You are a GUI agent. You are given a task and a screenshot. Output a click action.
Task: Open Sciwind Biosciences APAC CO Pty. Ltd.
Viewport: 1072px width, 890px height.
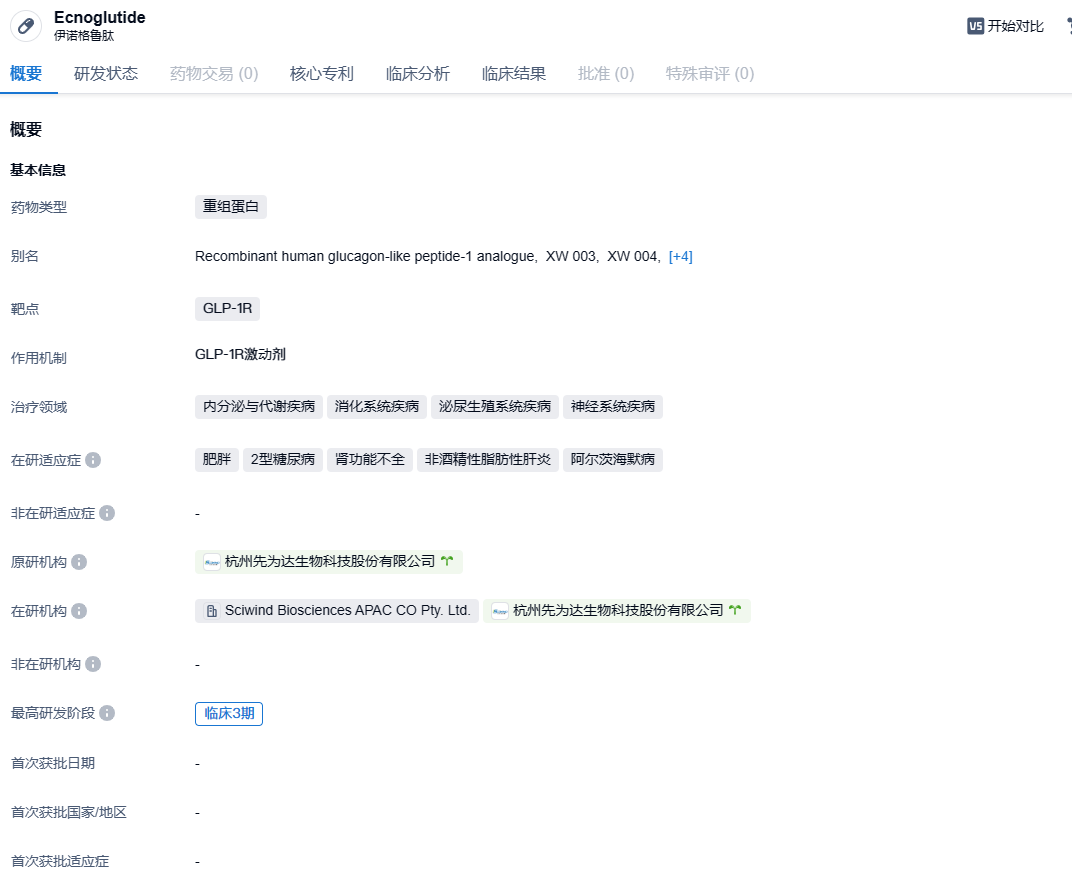[347, 610]
